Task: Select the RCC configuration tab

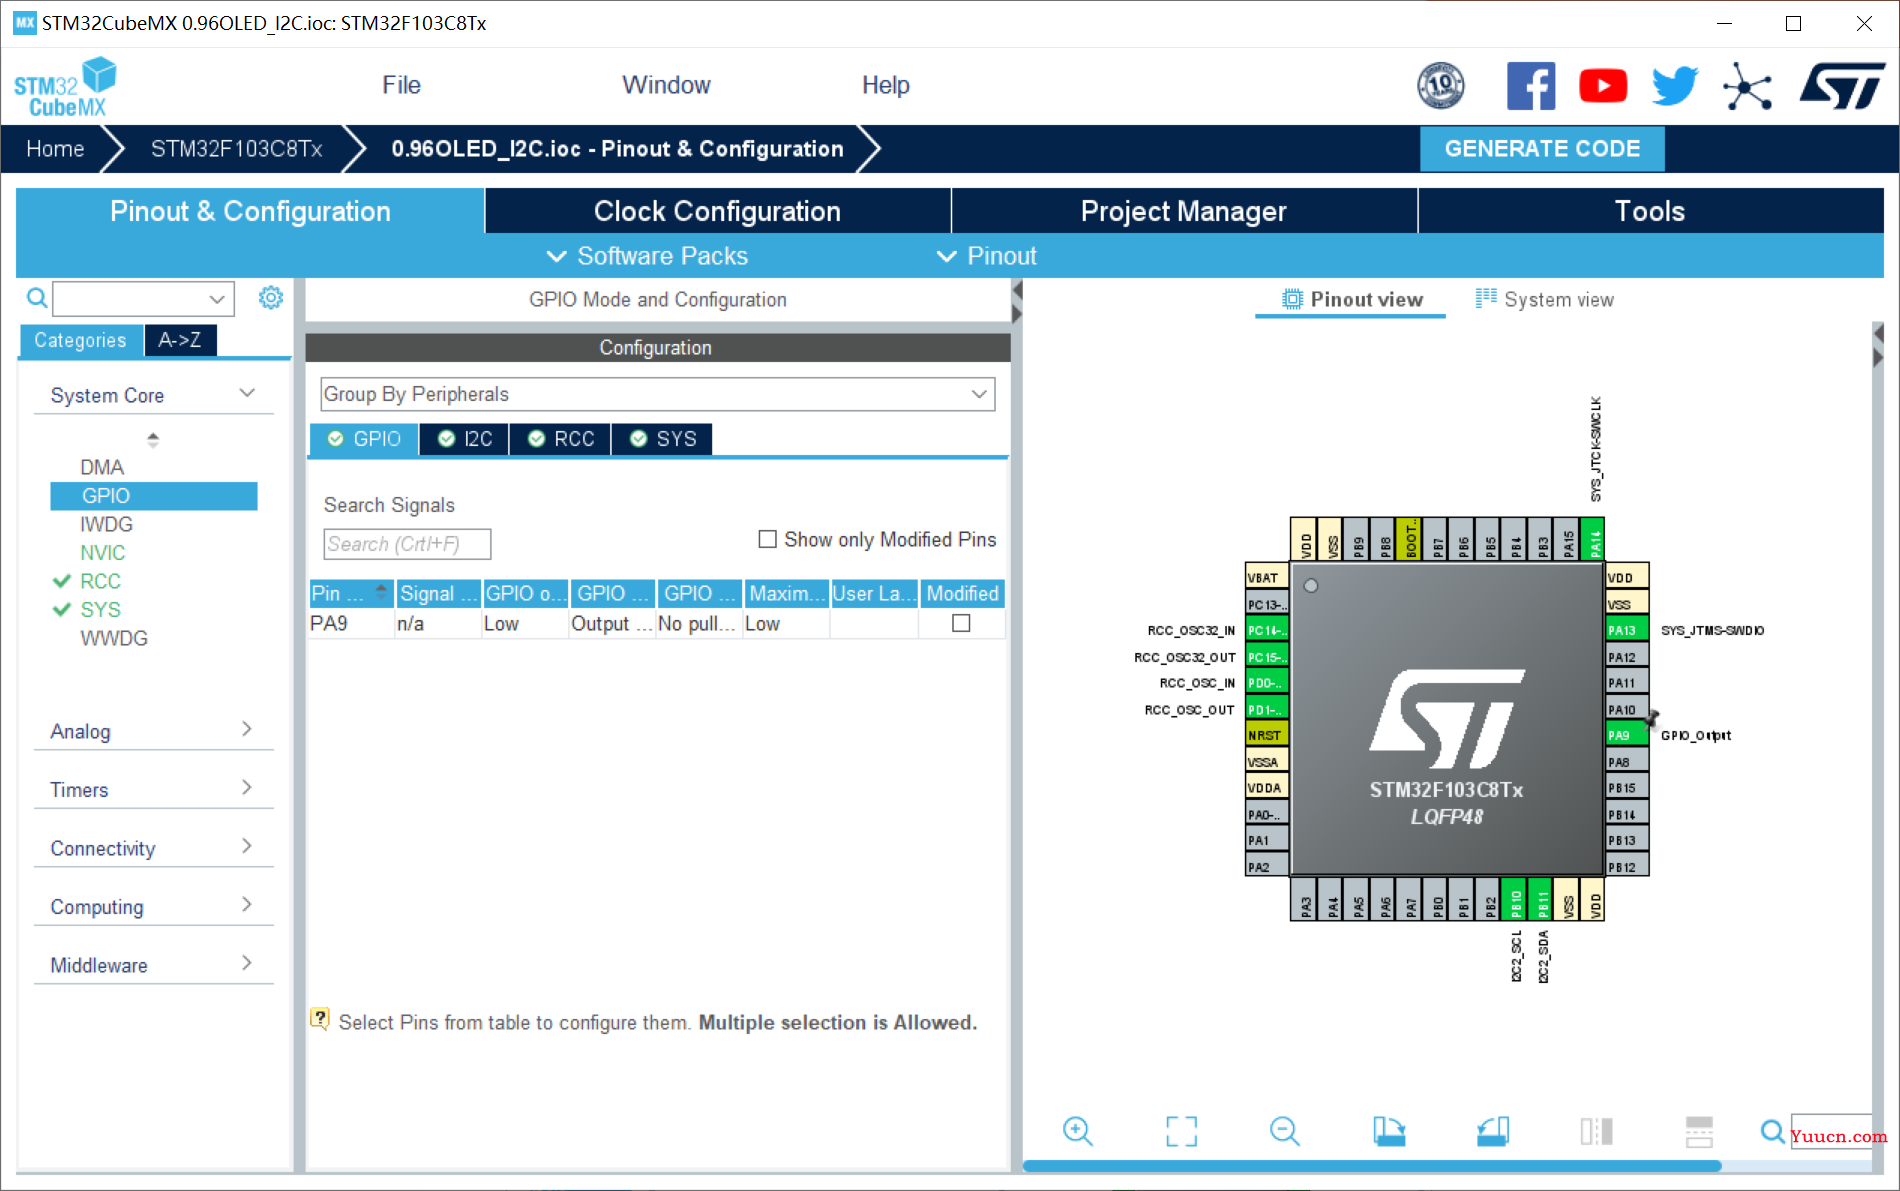Action: coord(560,439)
